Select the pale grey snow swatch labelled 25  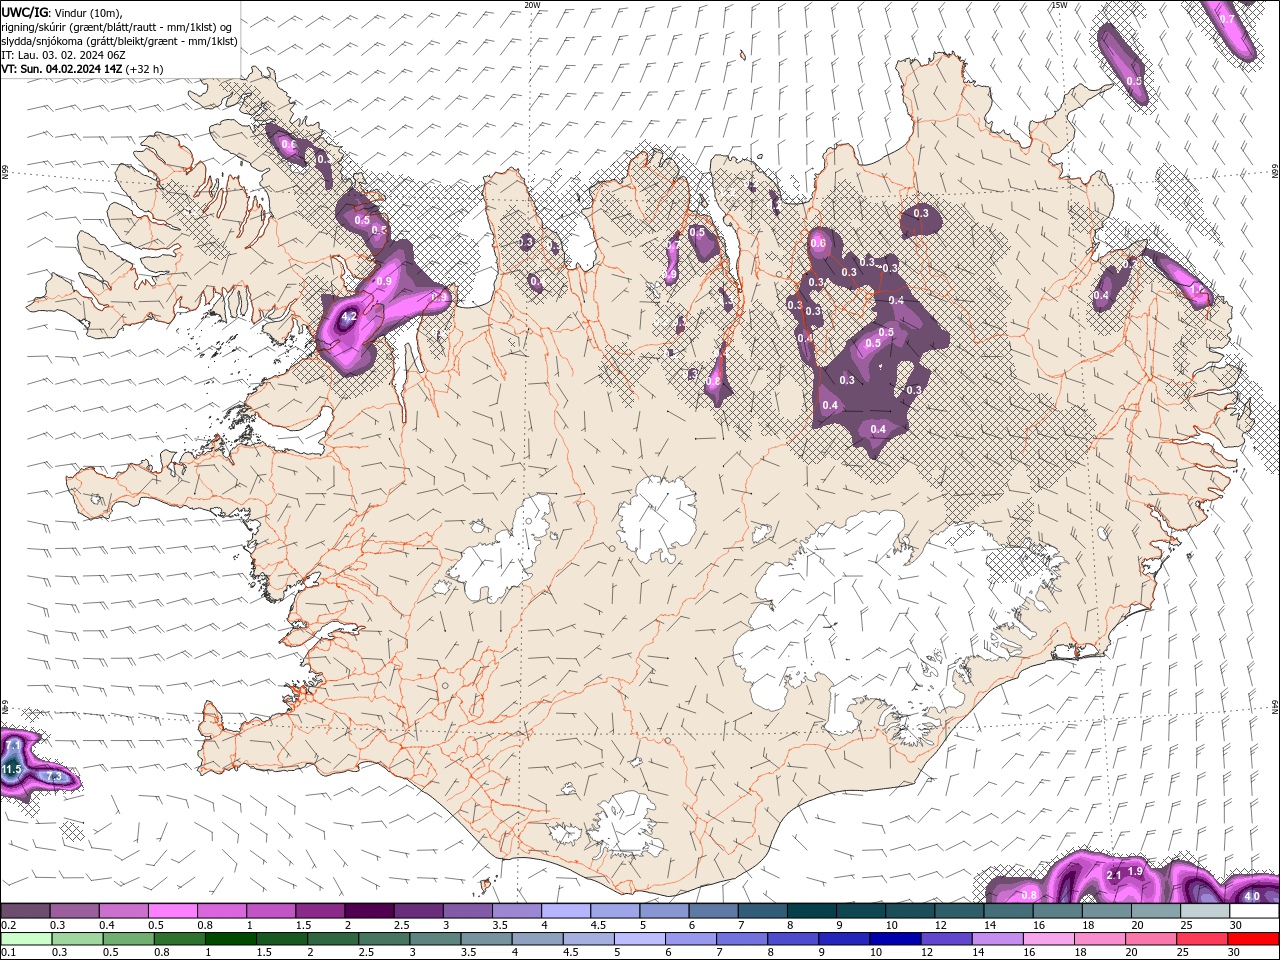point(1205,911)
